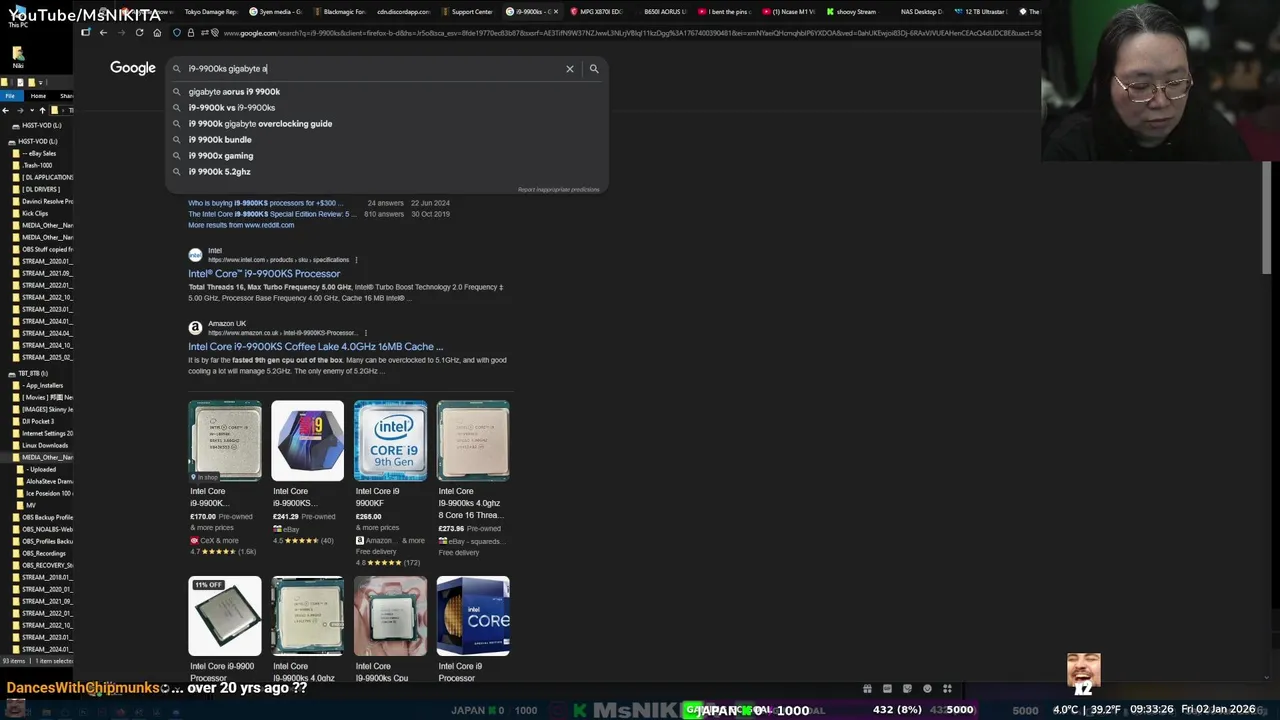Click the browser forward arrow
This screenshot has width=1280, height=720.
pyautogui.click(x=121, y=33)
